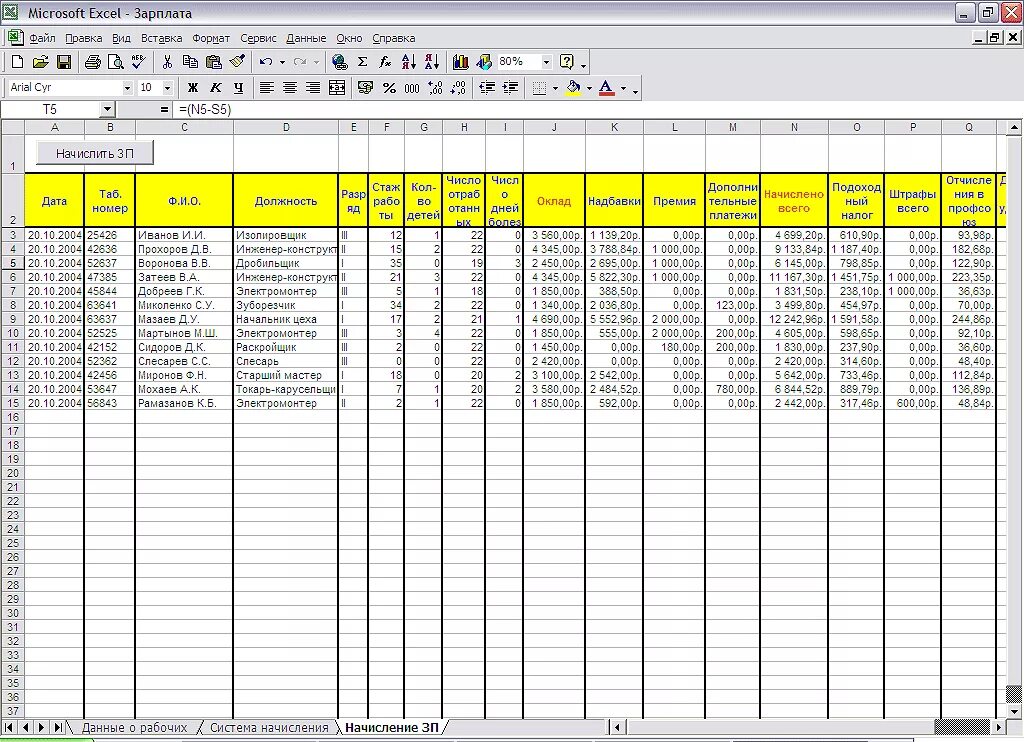
Task: Align text left
Action: coord(266,88)
